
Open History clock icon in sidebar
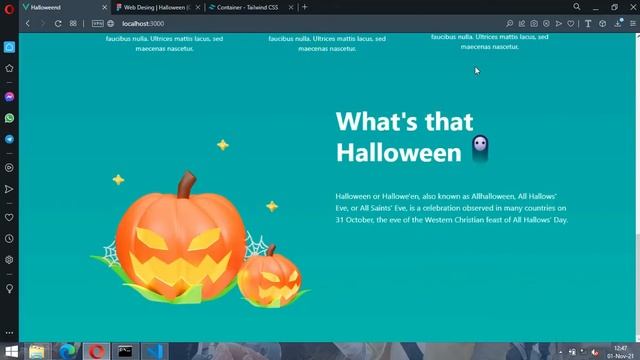click(9, 239)
